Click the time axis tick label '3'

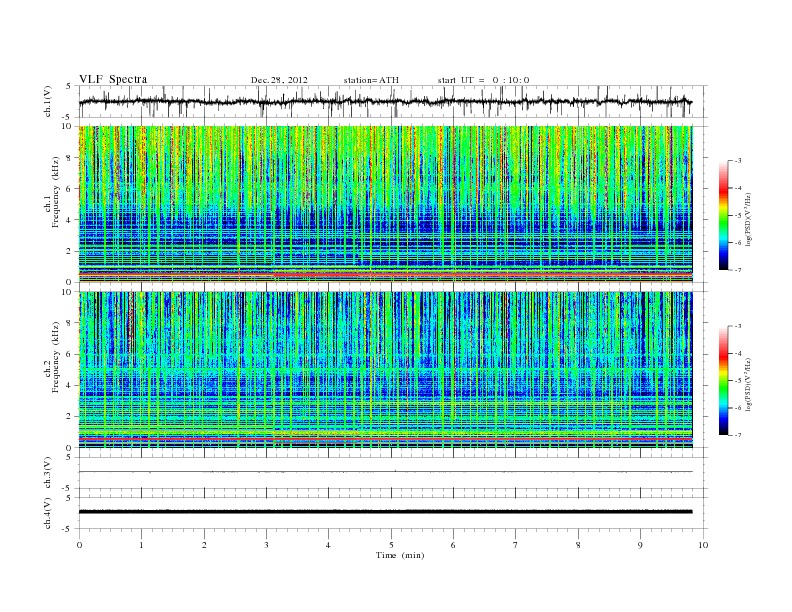point(266,545)
